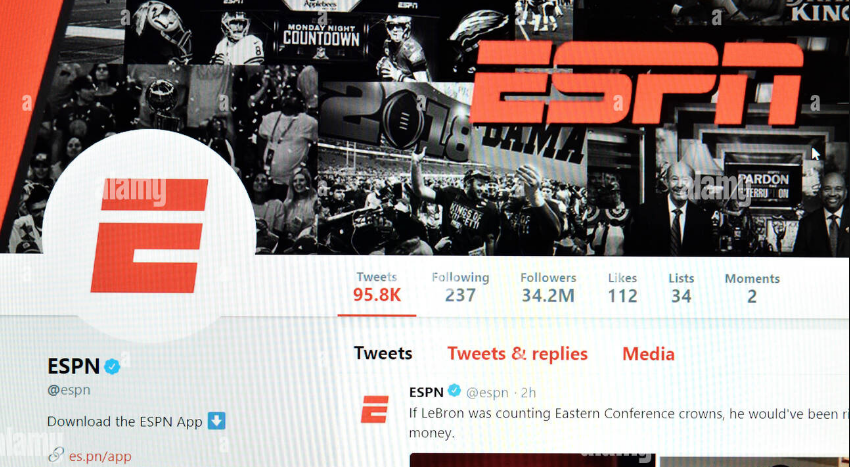Click the LeBron Eastern Conference tweet text

click(x=629, y=423)
